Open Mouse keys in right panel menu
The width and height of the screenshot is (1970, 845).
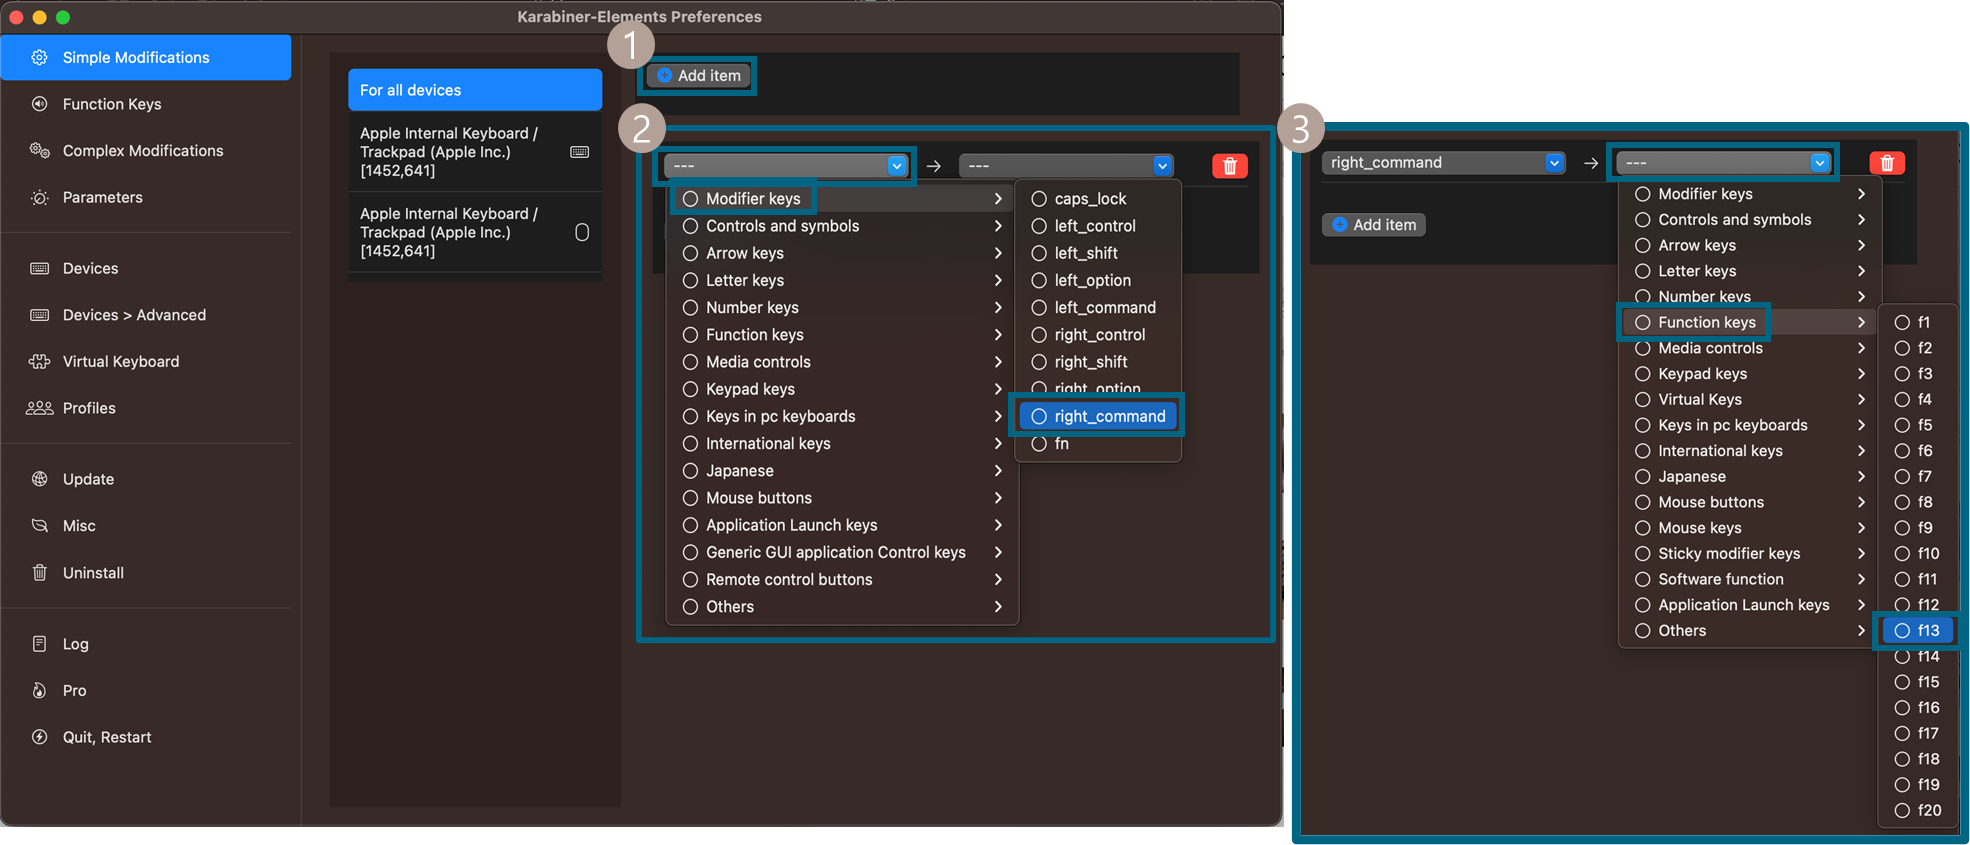1748,528
